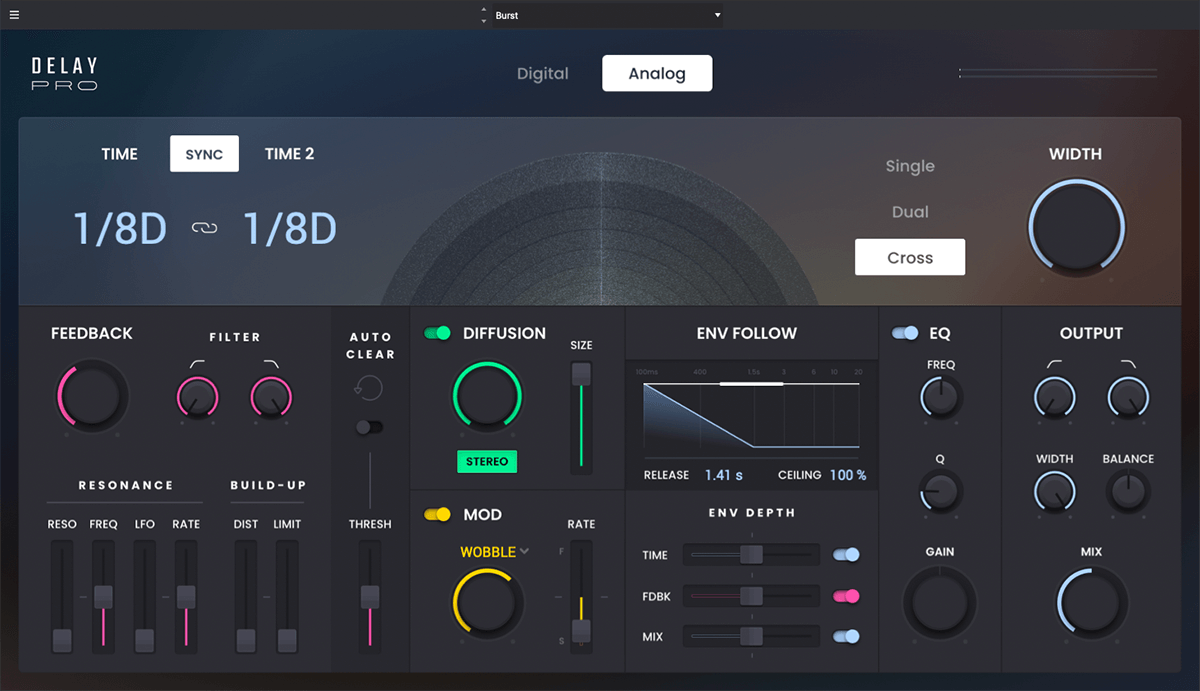Click the EQ Freq knob
The height and width of the screenshot is (691, 1200).
(x=939, y=397)
